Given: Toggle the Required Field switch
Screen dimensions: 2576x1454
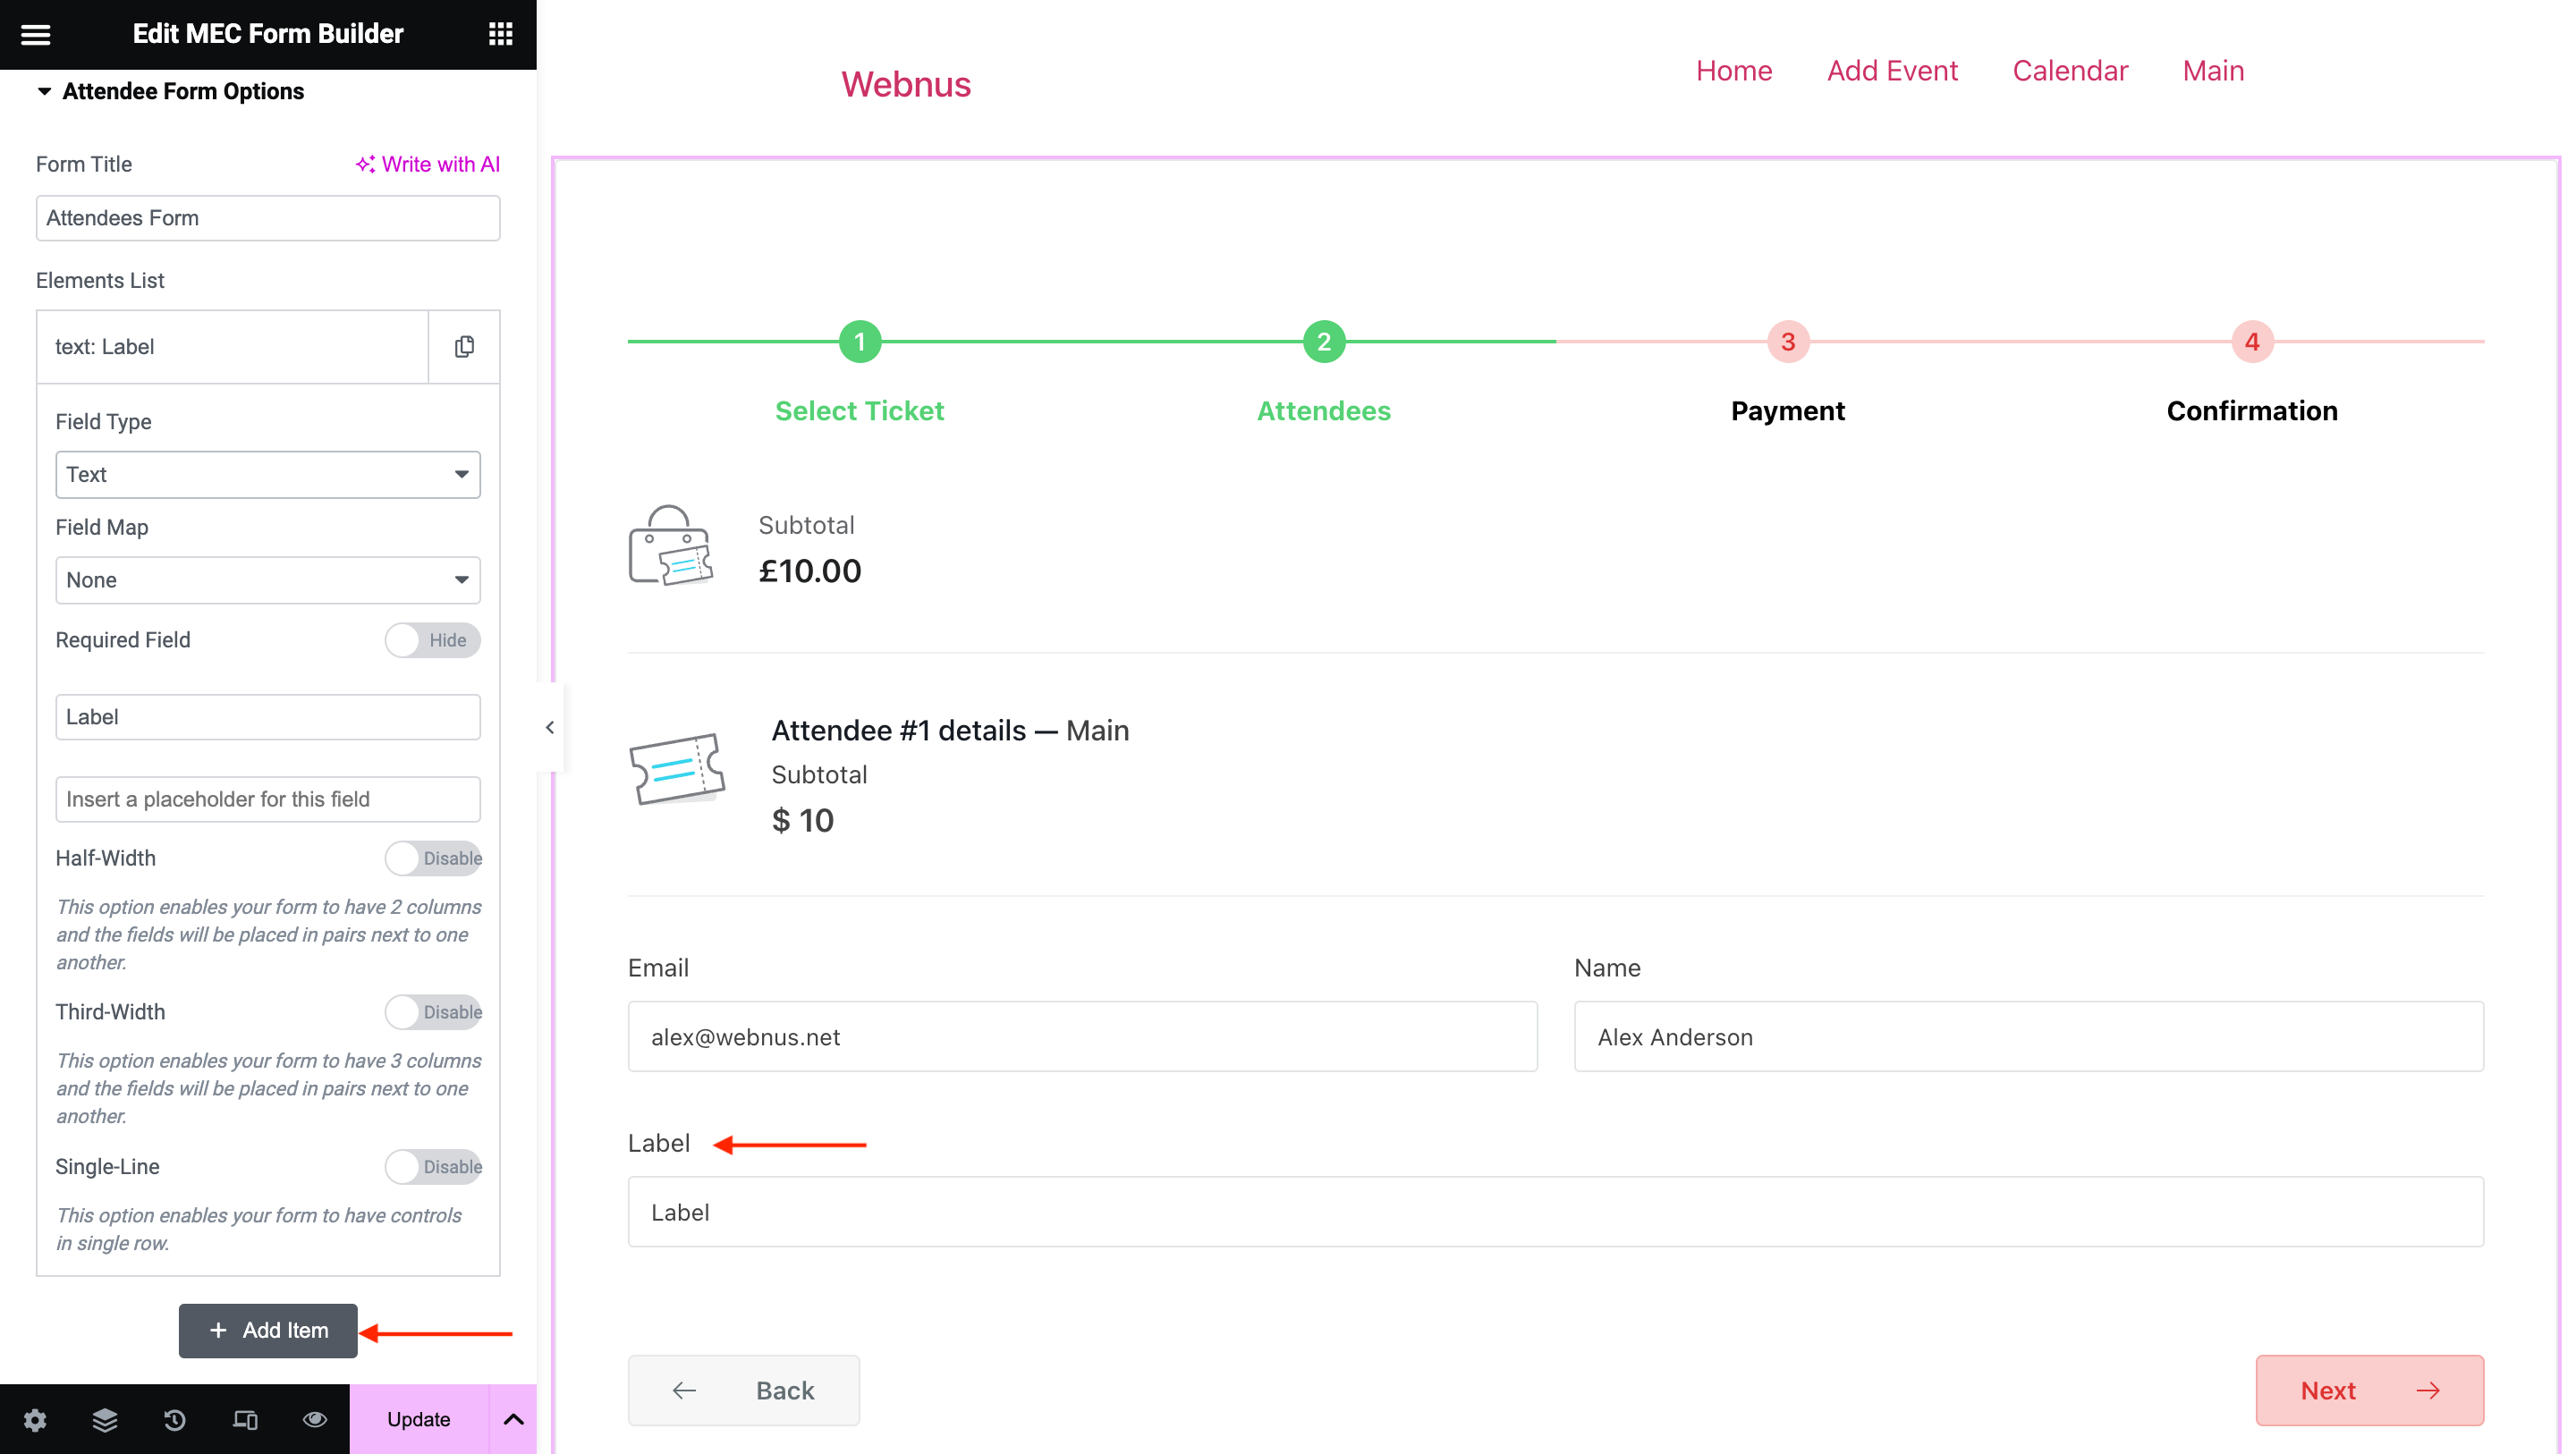Looking at the screenshot, I should tap(432, 640).
